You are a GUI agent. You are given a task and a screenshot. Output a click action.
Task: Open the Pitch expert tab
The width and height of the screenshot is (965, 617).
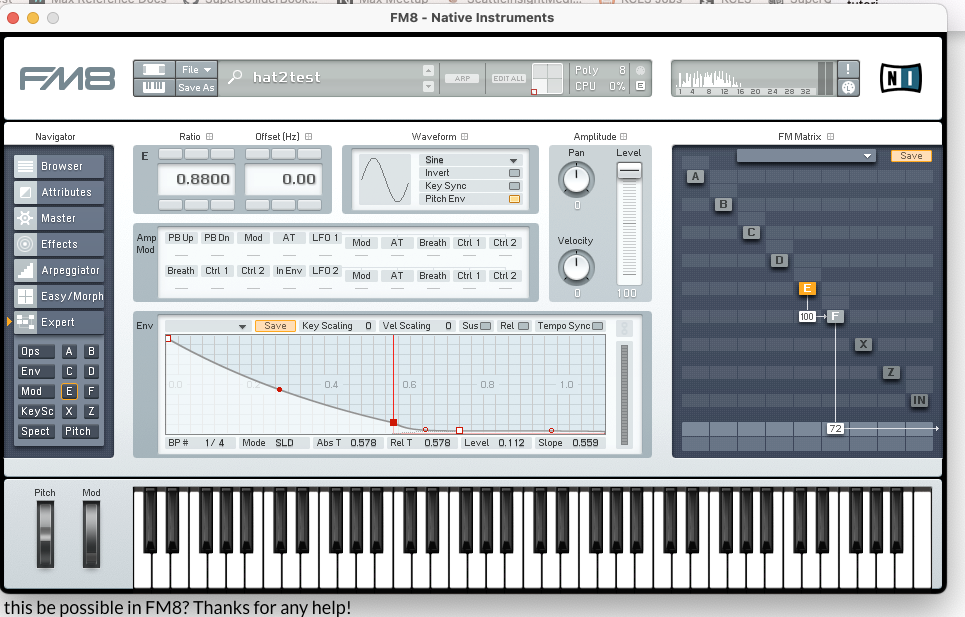pos(79,431)
